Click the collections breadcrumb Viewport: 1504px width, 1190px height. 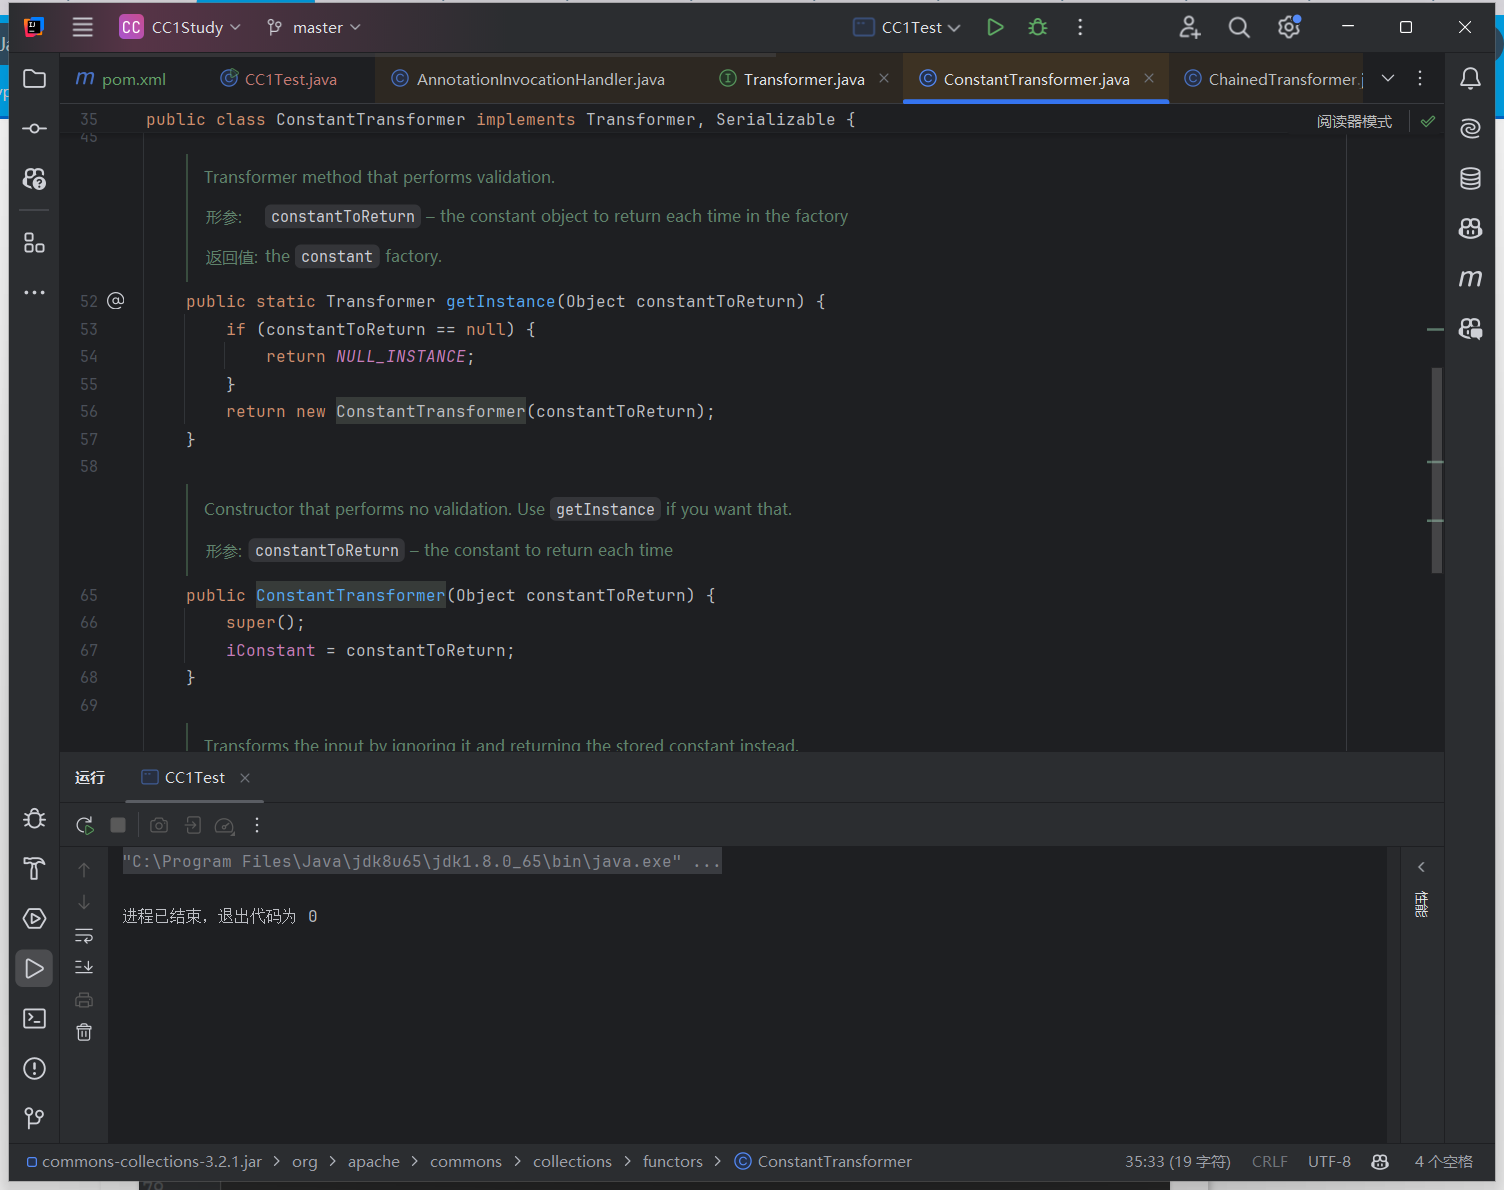tap(572, 1162)
